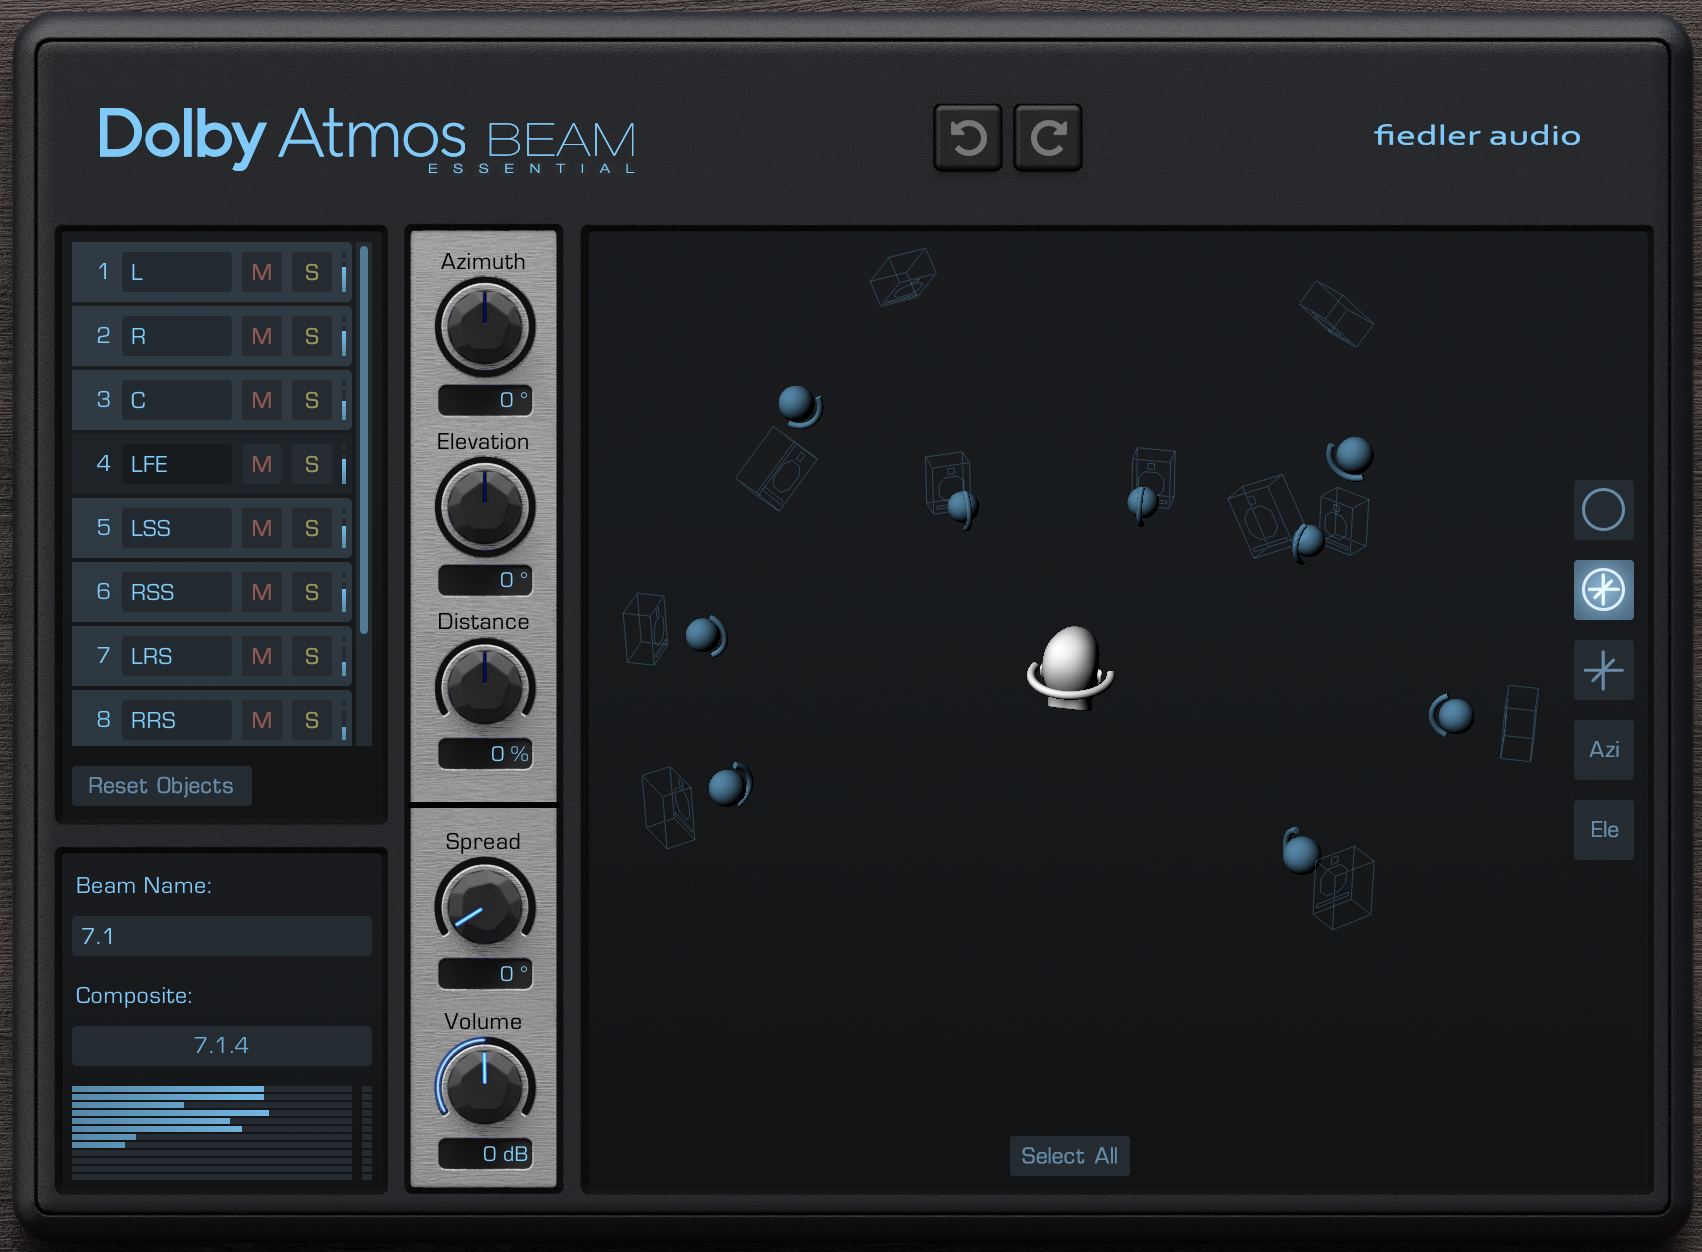Image resolution: width=1702 pixels, height=1252 pixels.
Task: Toggle the Azi lock button
Action: pos(1603,750)
